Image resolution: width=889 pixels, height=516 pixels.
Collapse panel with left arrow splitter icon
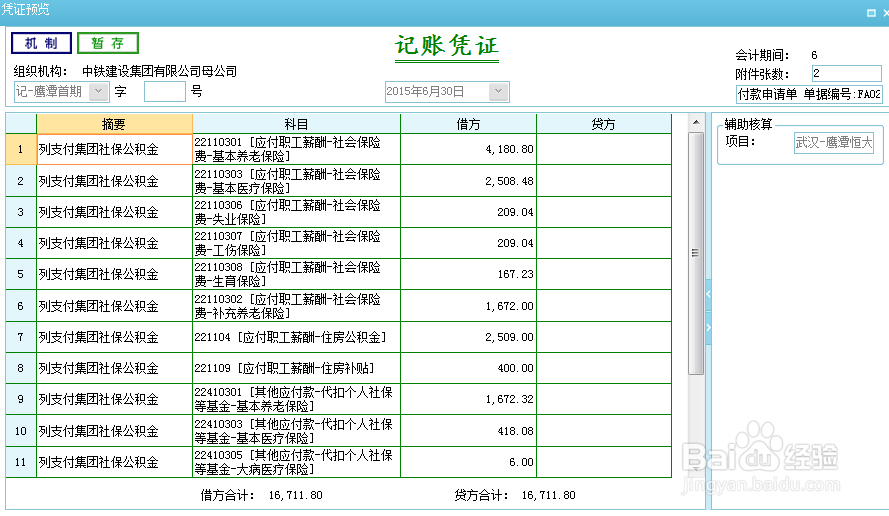pyautogui.click(x=708, y=294)
